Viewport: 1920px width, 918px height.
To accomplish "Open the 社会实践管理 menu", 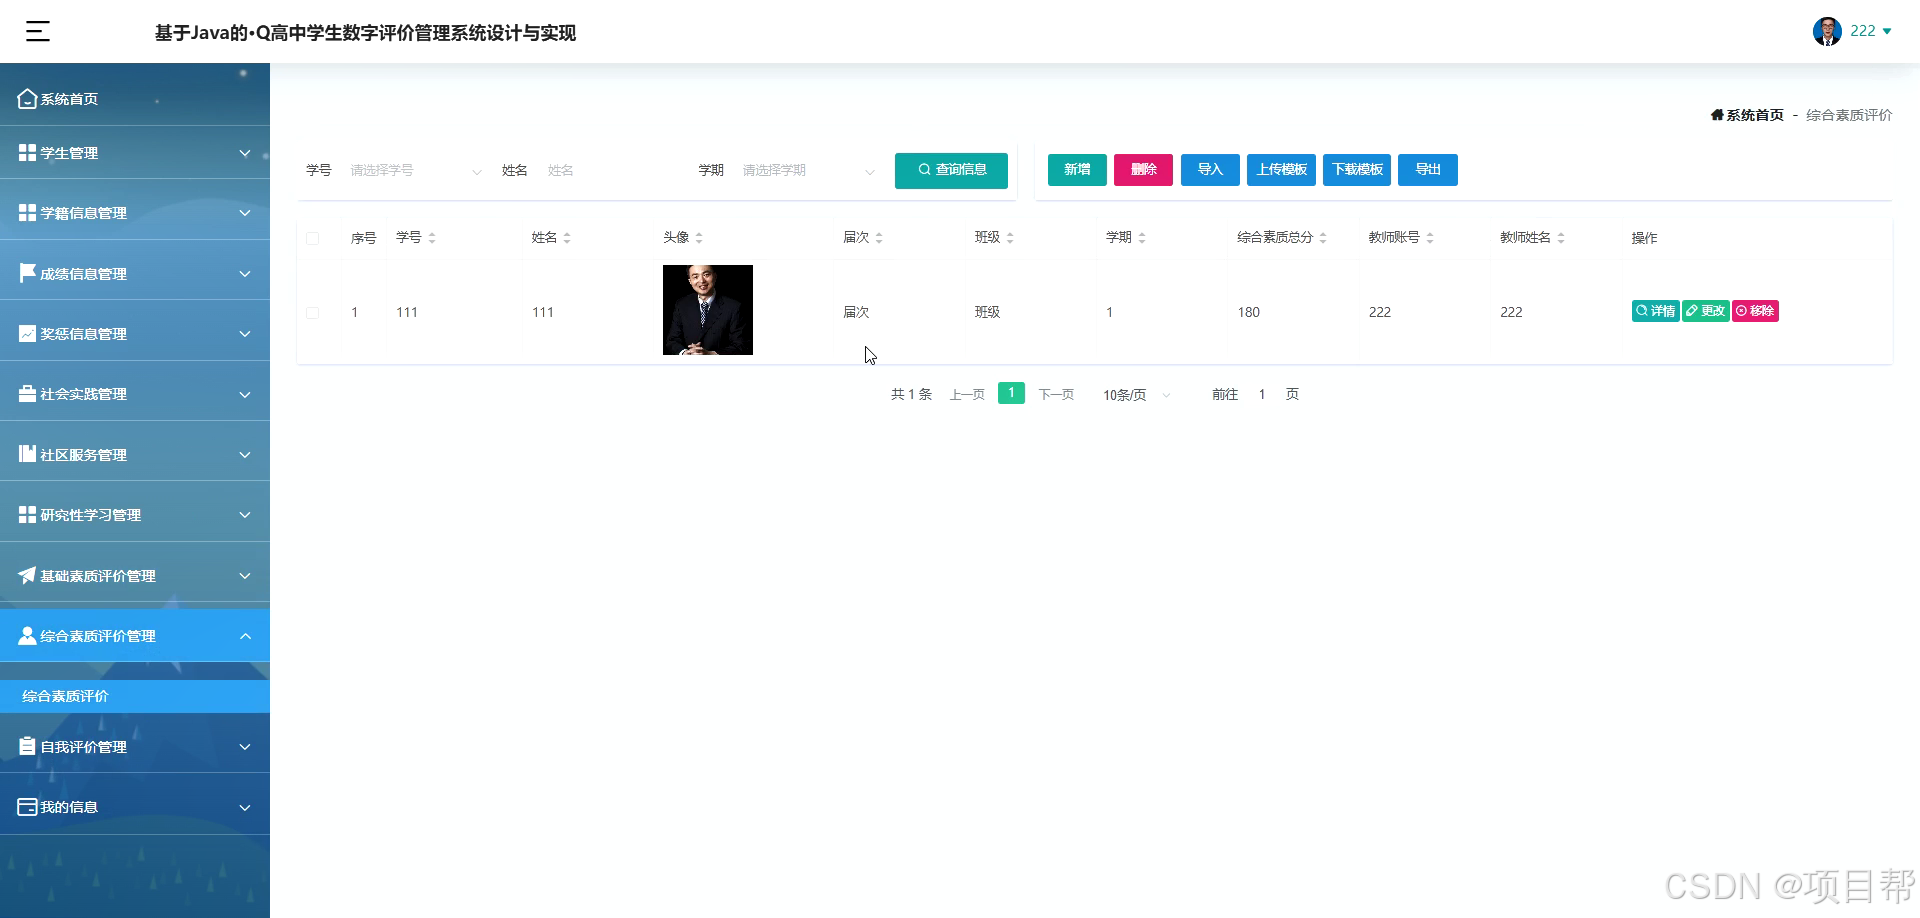I will 135,394.
